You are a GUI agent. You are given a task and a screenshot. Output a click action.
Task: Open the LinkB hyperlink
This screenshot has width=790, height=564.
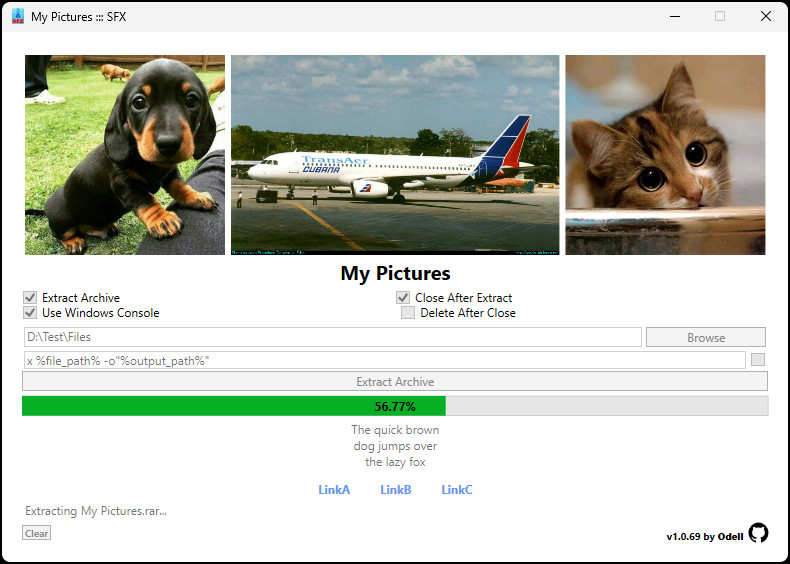click(x=396, y=490)
